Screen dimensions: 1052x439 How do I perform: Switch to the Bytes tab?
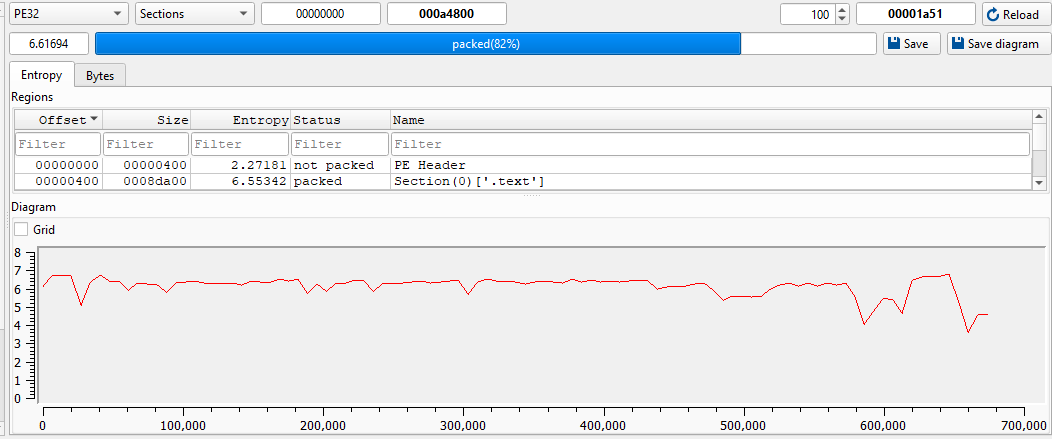(x=99, y=76)
